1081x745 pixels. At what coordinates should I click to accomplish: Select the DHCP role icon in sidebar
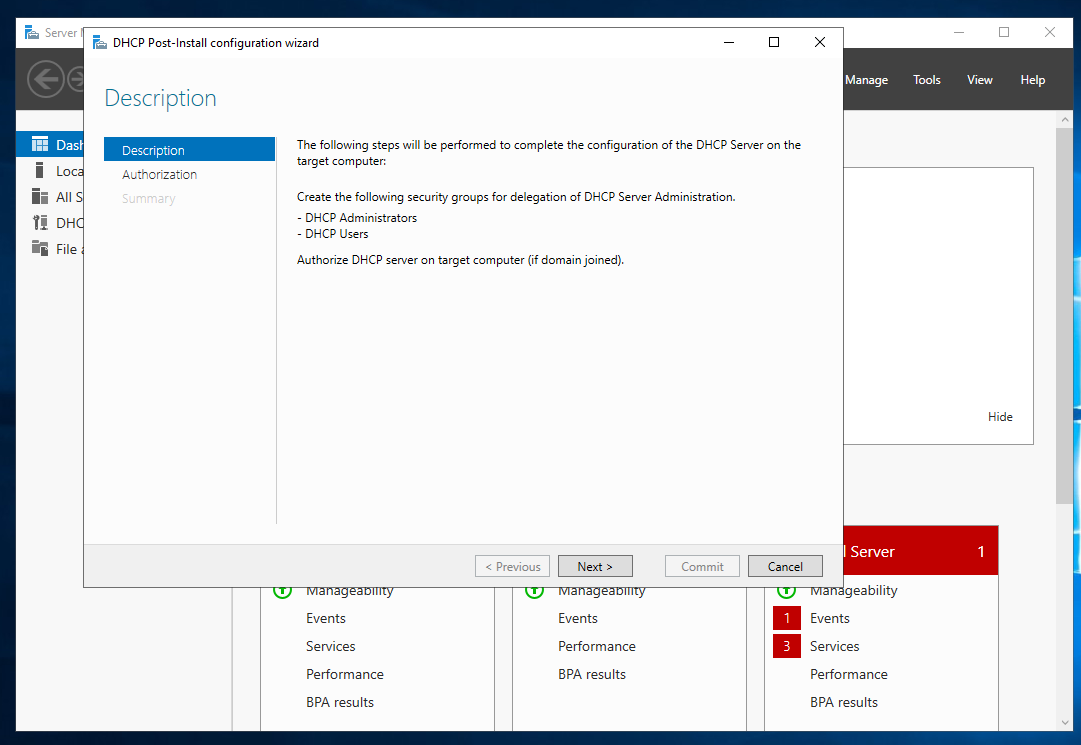[40, 223]
